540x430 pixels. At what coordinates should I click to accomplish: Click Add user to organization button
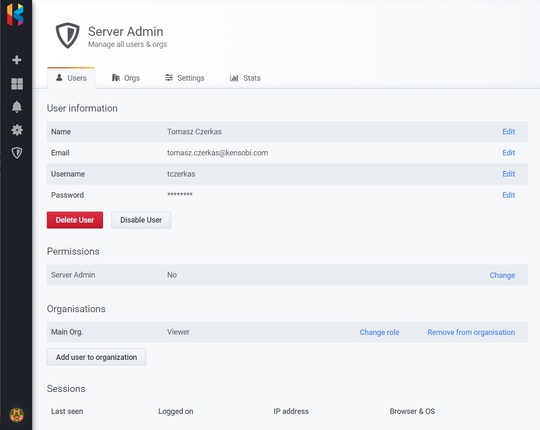tap(96, 357)
